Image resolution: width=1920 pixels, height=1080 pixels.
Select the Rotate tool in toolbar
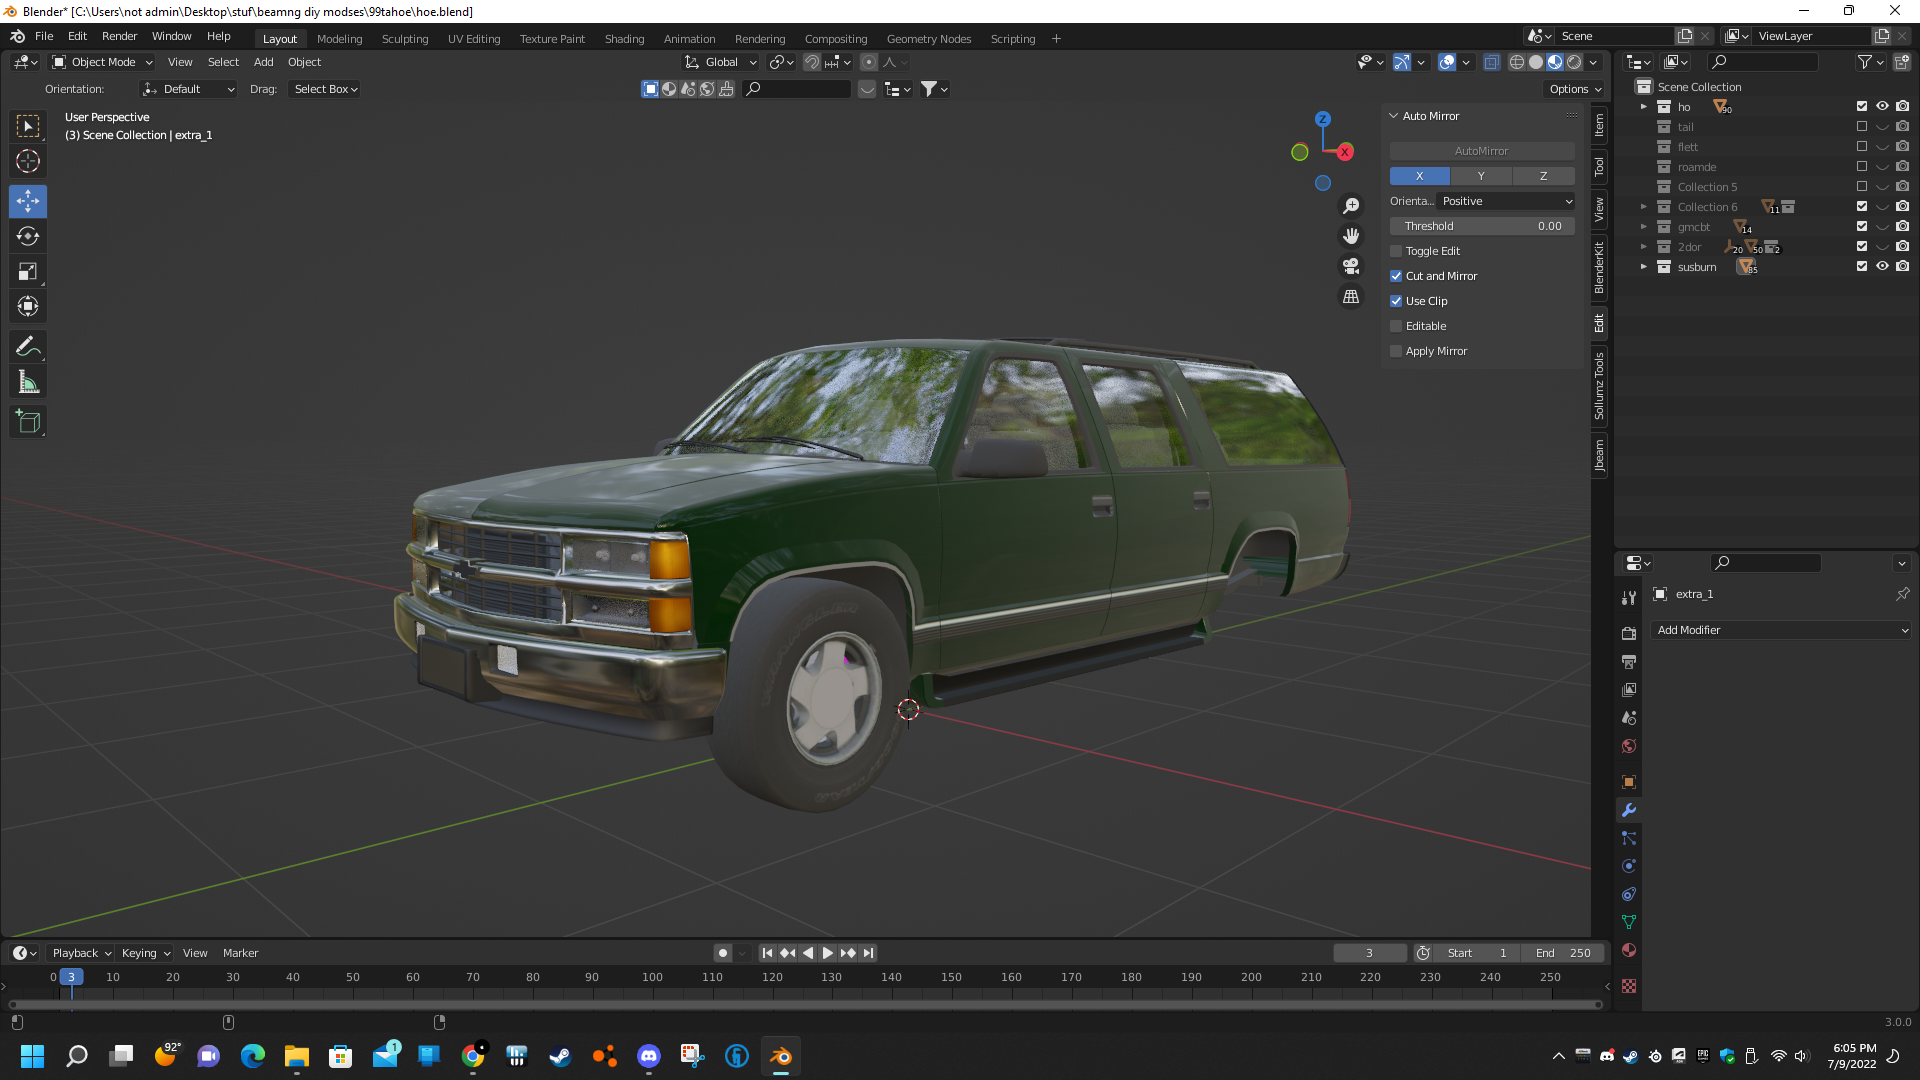click(x=28, y=237)
